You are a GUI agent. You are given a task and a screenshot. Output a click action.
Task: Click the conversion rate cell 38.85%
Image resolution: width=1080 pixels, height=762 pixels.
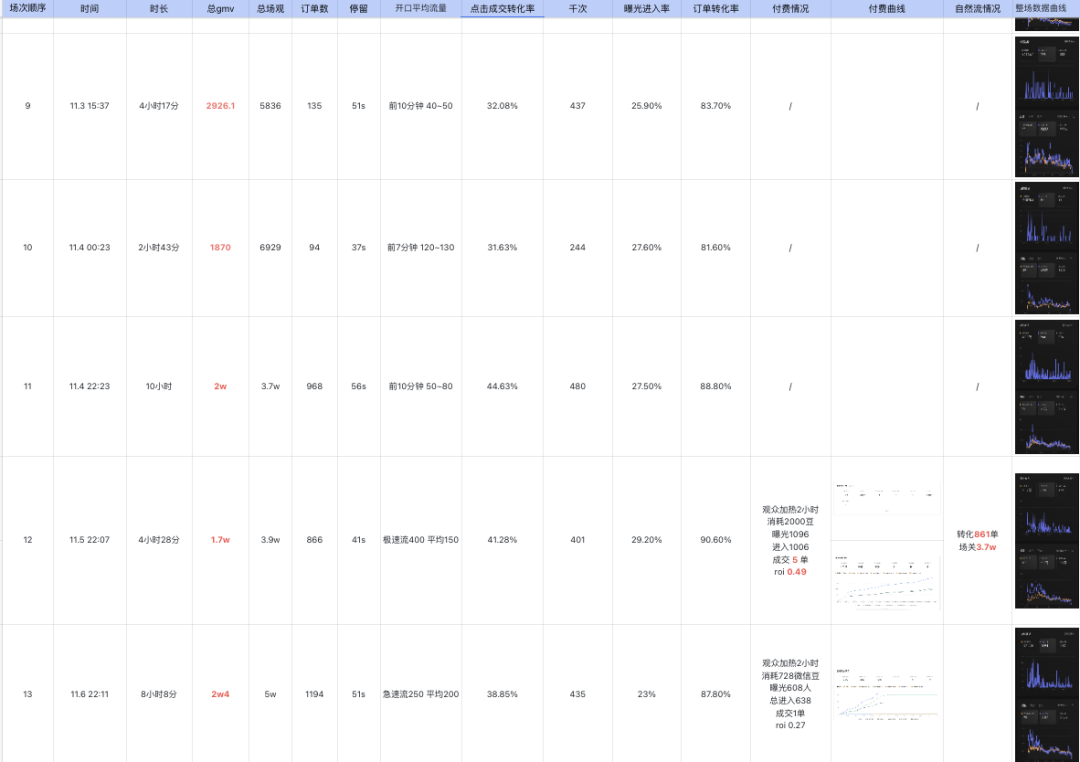point(502,694)
